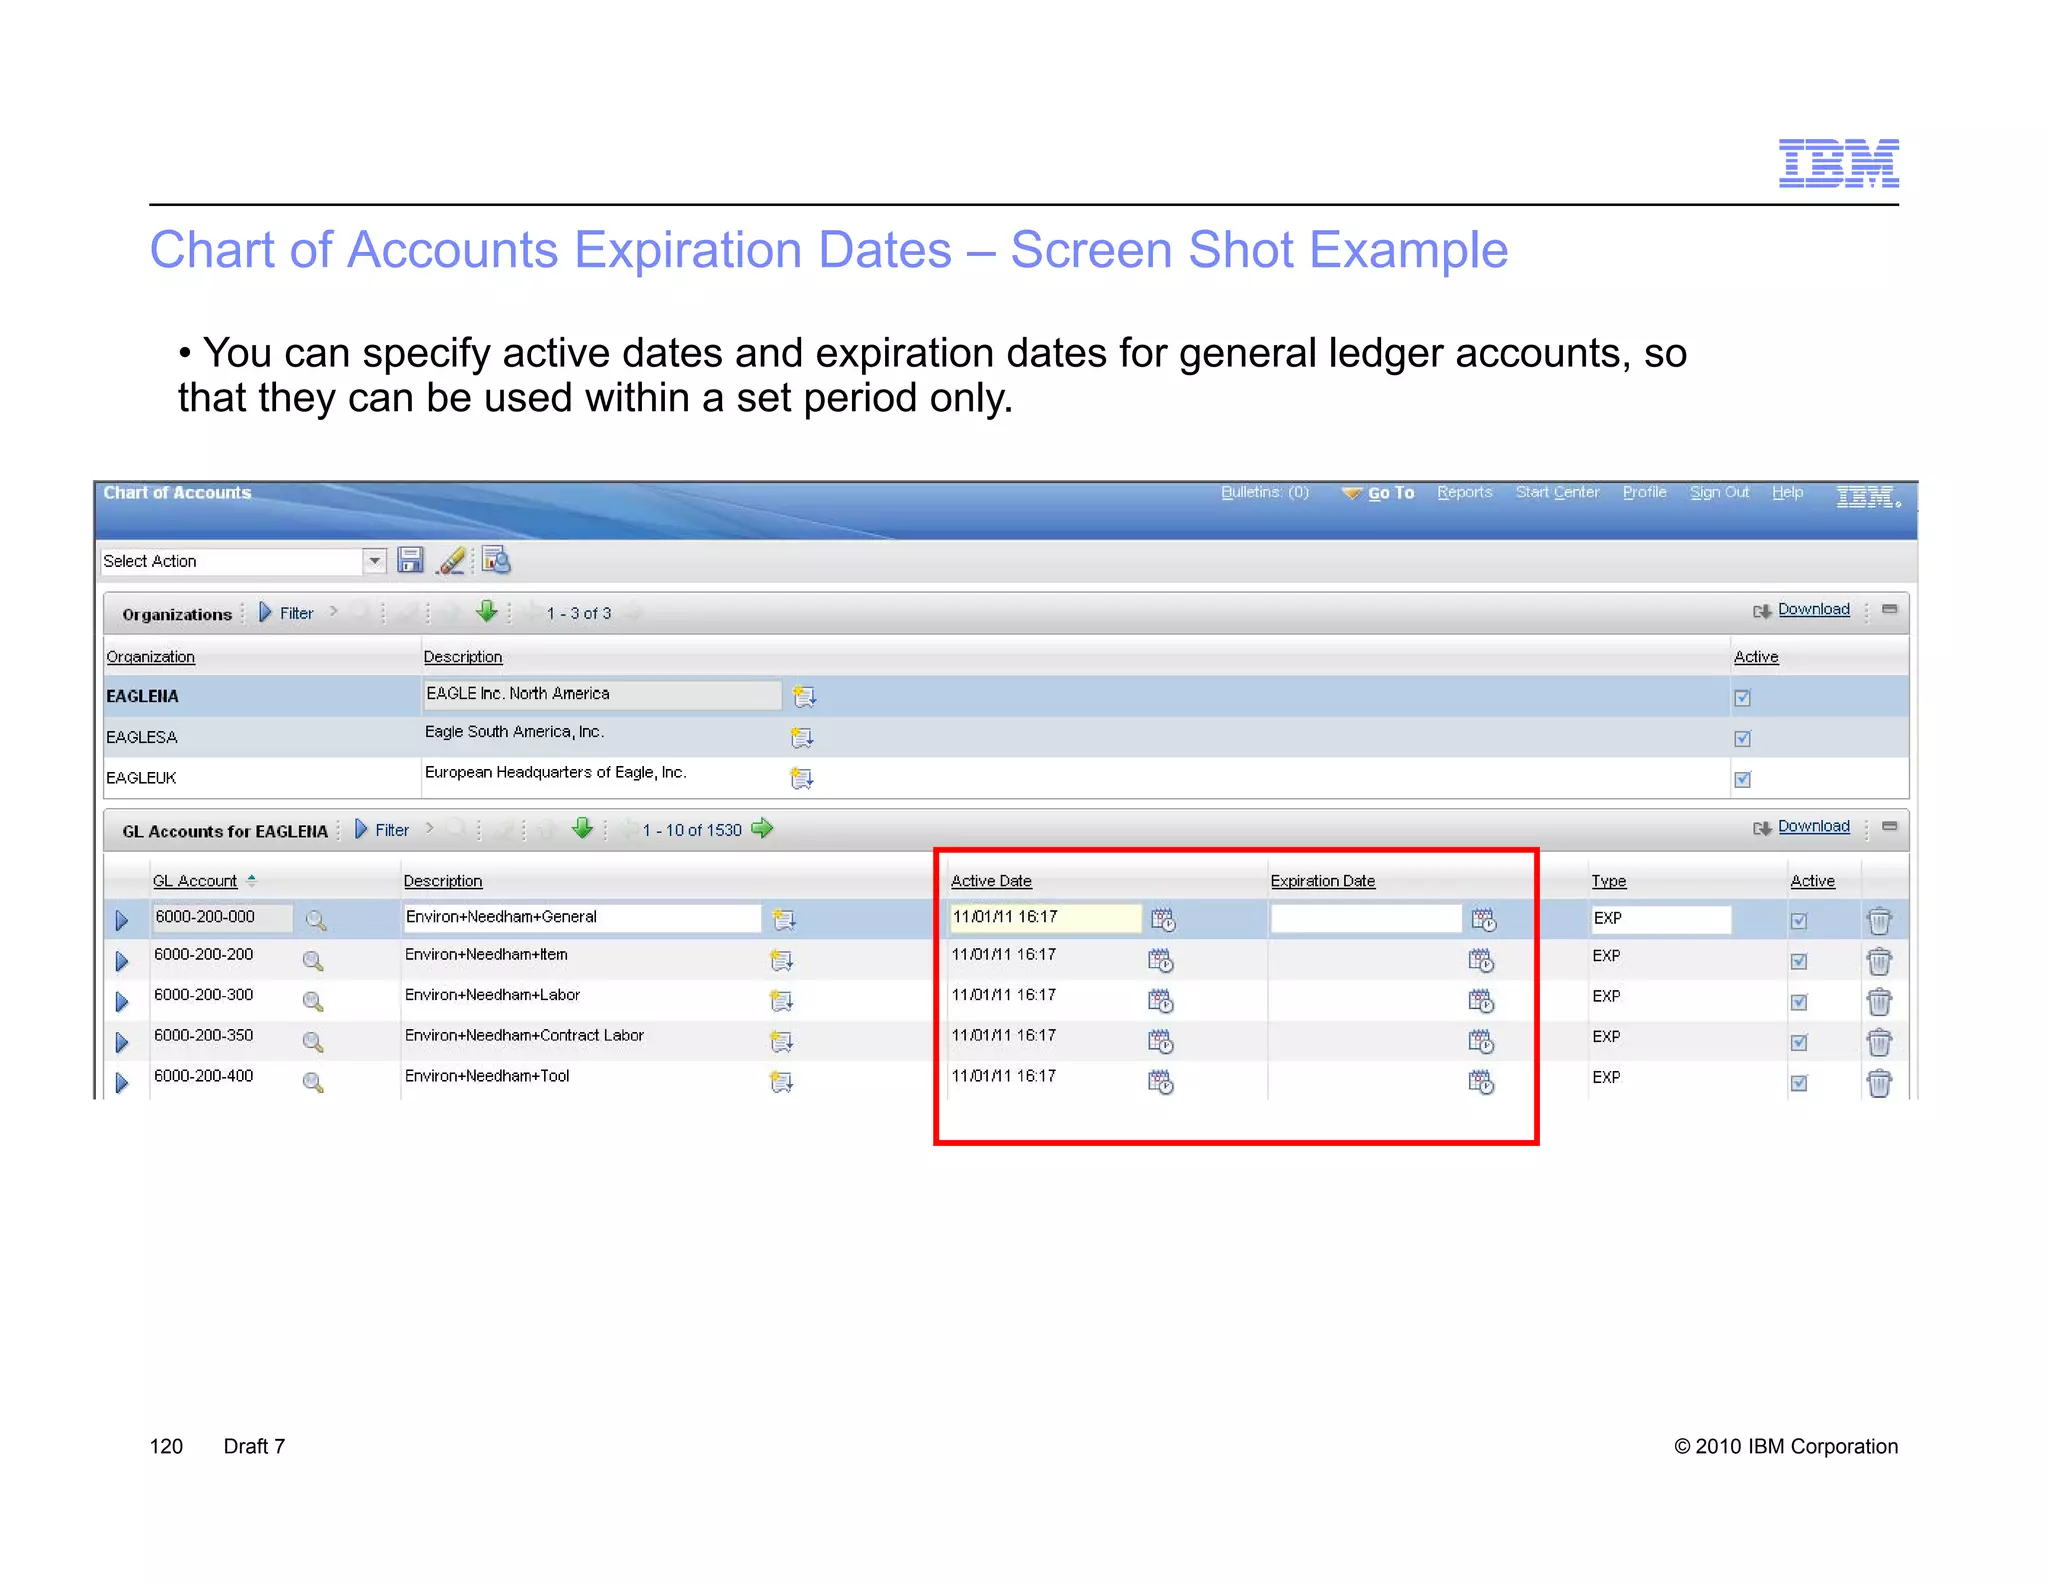
Task: Toggle Active checkbox for EAGLESA
Action: point(1742,739)
